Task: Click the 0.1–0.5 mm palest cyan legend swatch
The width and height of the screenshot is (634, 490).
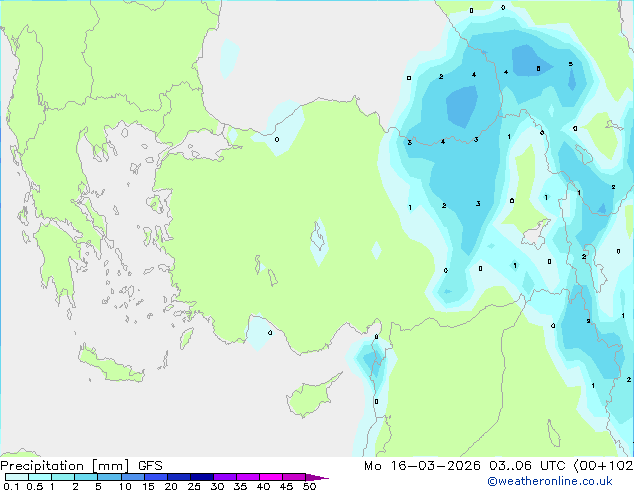Action: tap(17, 477)
